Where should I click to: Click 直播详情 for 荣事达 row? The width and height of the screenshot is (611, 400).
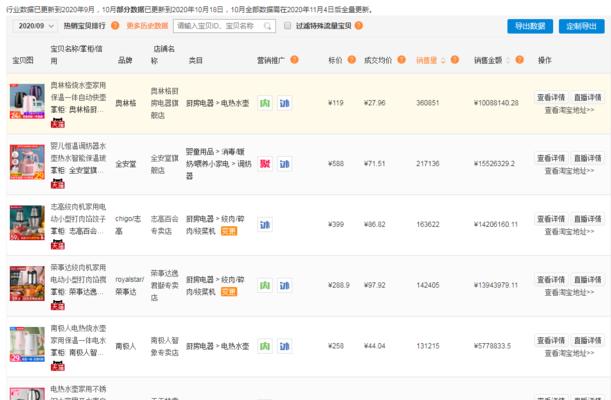point(588,280)
